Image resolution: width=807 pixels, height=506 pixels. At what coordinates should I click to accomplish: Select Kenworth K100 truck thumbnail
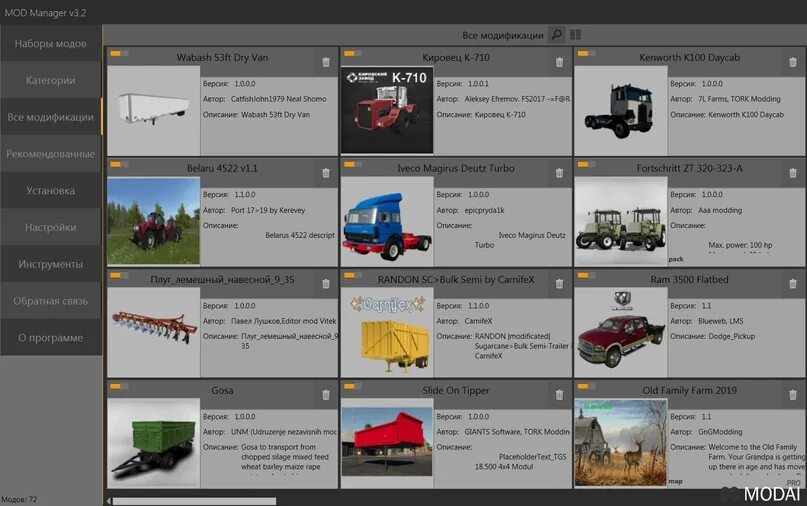point(621,110)
